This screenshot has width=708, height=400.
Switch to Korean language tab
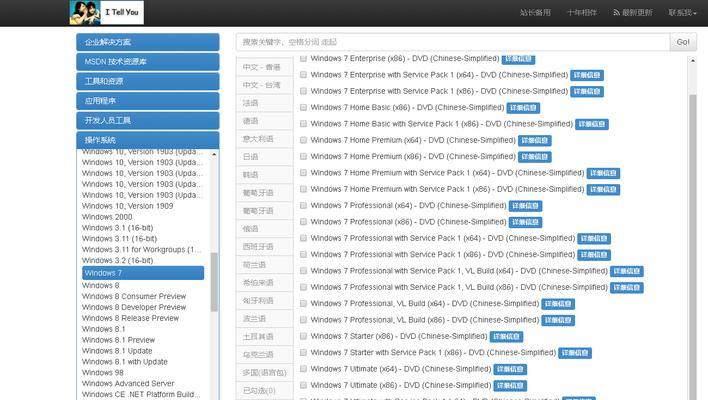pyautogui.click(x=265, y=175)
